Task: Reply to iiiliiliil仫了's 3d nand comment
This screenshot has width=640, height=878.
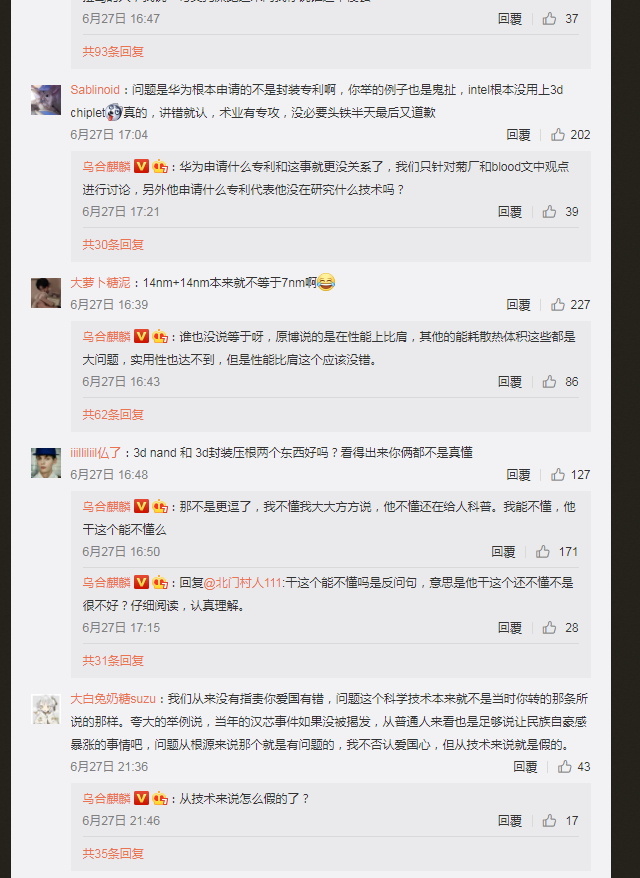Action: pyautogui.click(x=518, y=475)
